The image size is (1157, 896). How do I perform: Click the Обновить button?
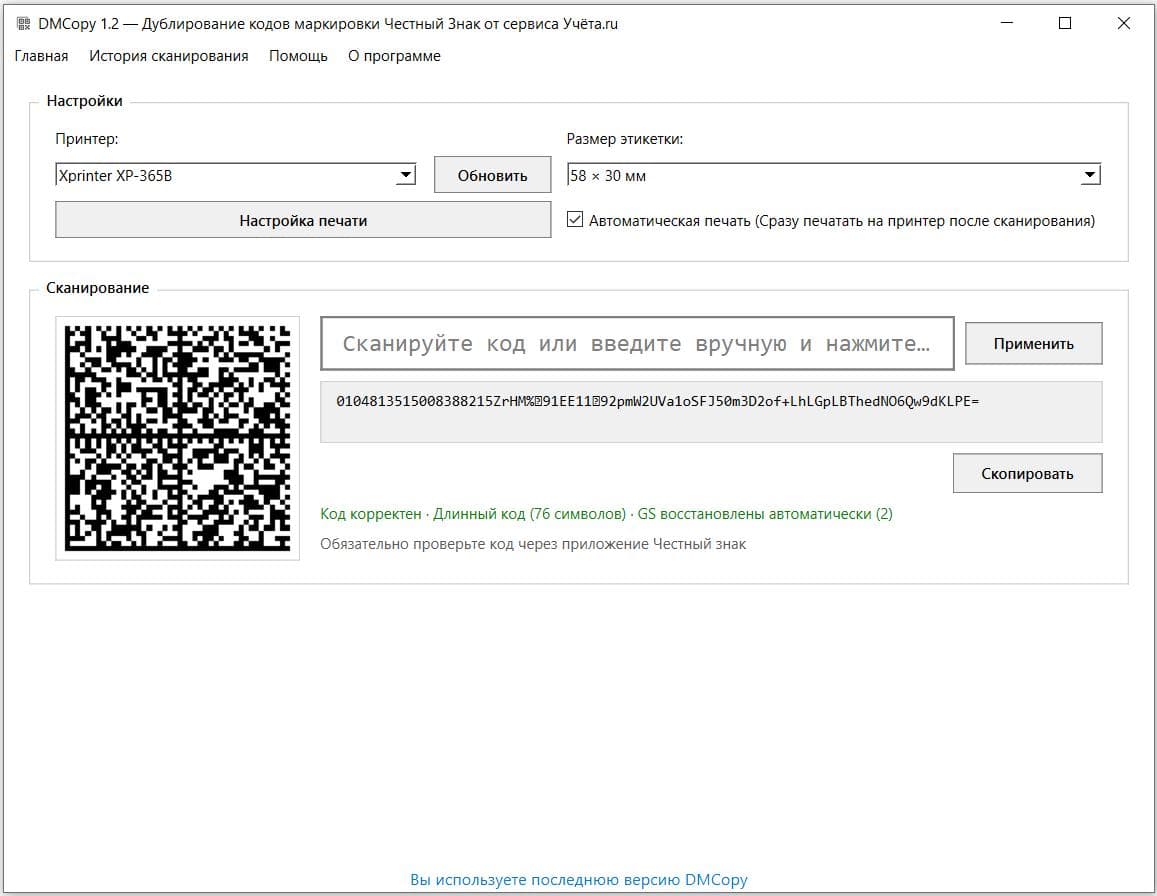pyautogui.click(x=492, y=176)
